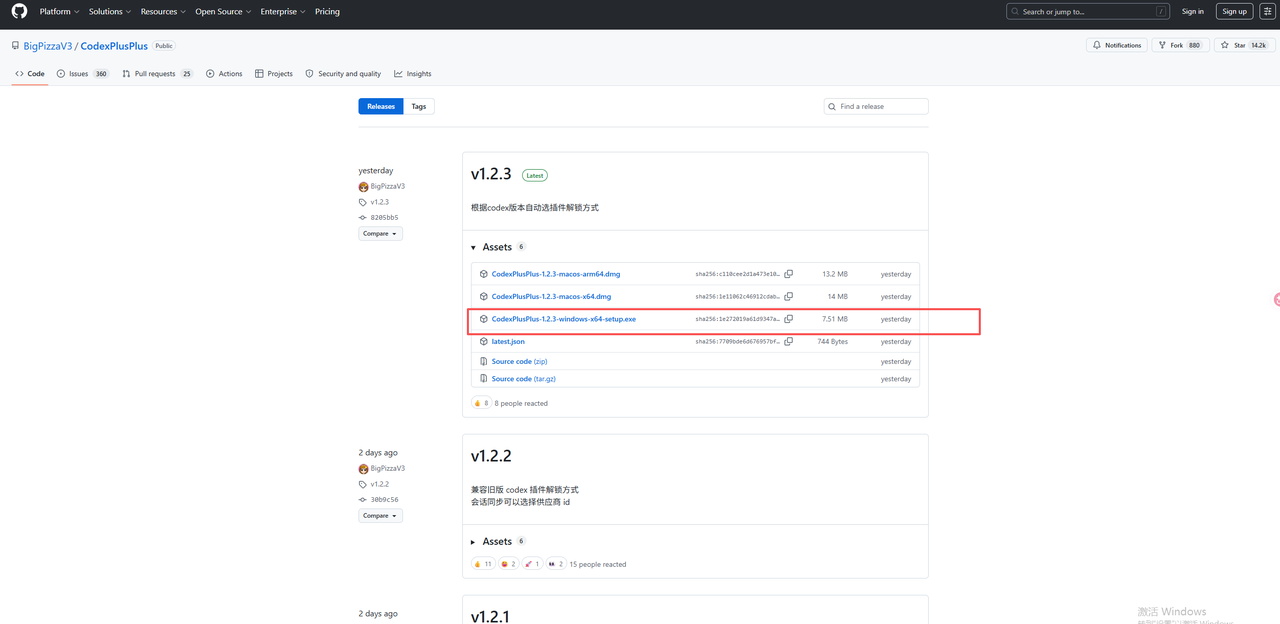Open BigPizzaV3 avatar beside v1.2.2 release
Screen dimensions: 1280x624
(364, 468)
